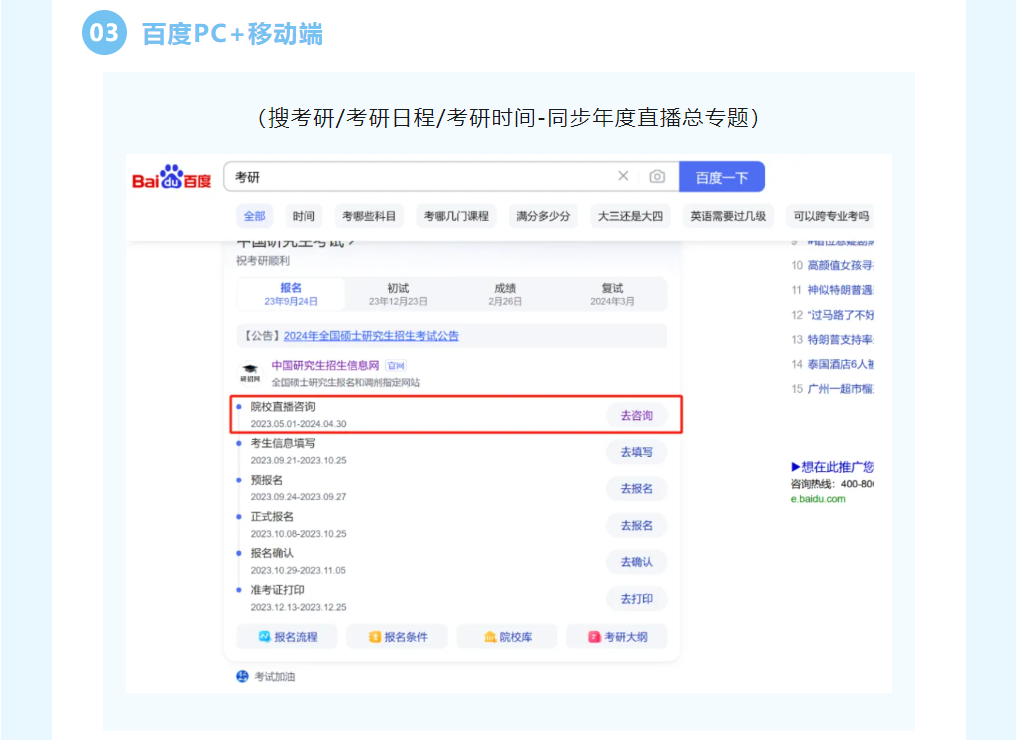Click the 去打印 button
The height and width of the screenshot is (740, 1016).
point(636,599)
